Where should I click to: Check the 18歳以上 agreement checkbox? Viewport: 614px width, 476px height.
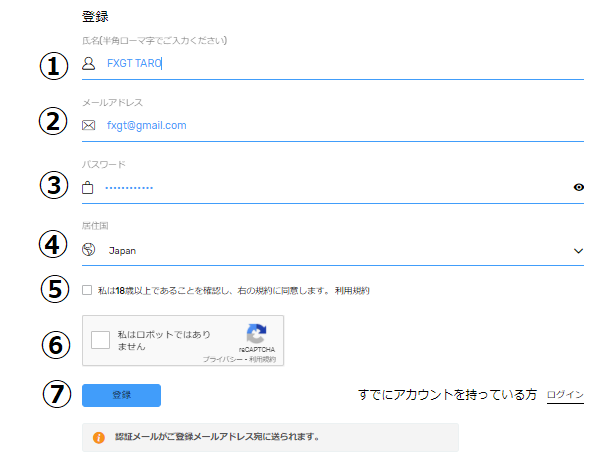[x=88, y=291]
